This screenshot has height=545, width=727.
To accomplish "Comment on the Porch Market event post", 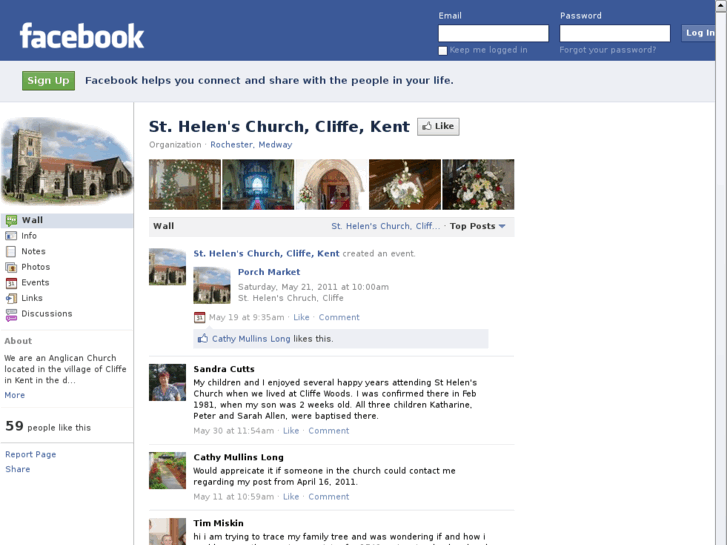I will pyautogui.click(x=339, y=317).
